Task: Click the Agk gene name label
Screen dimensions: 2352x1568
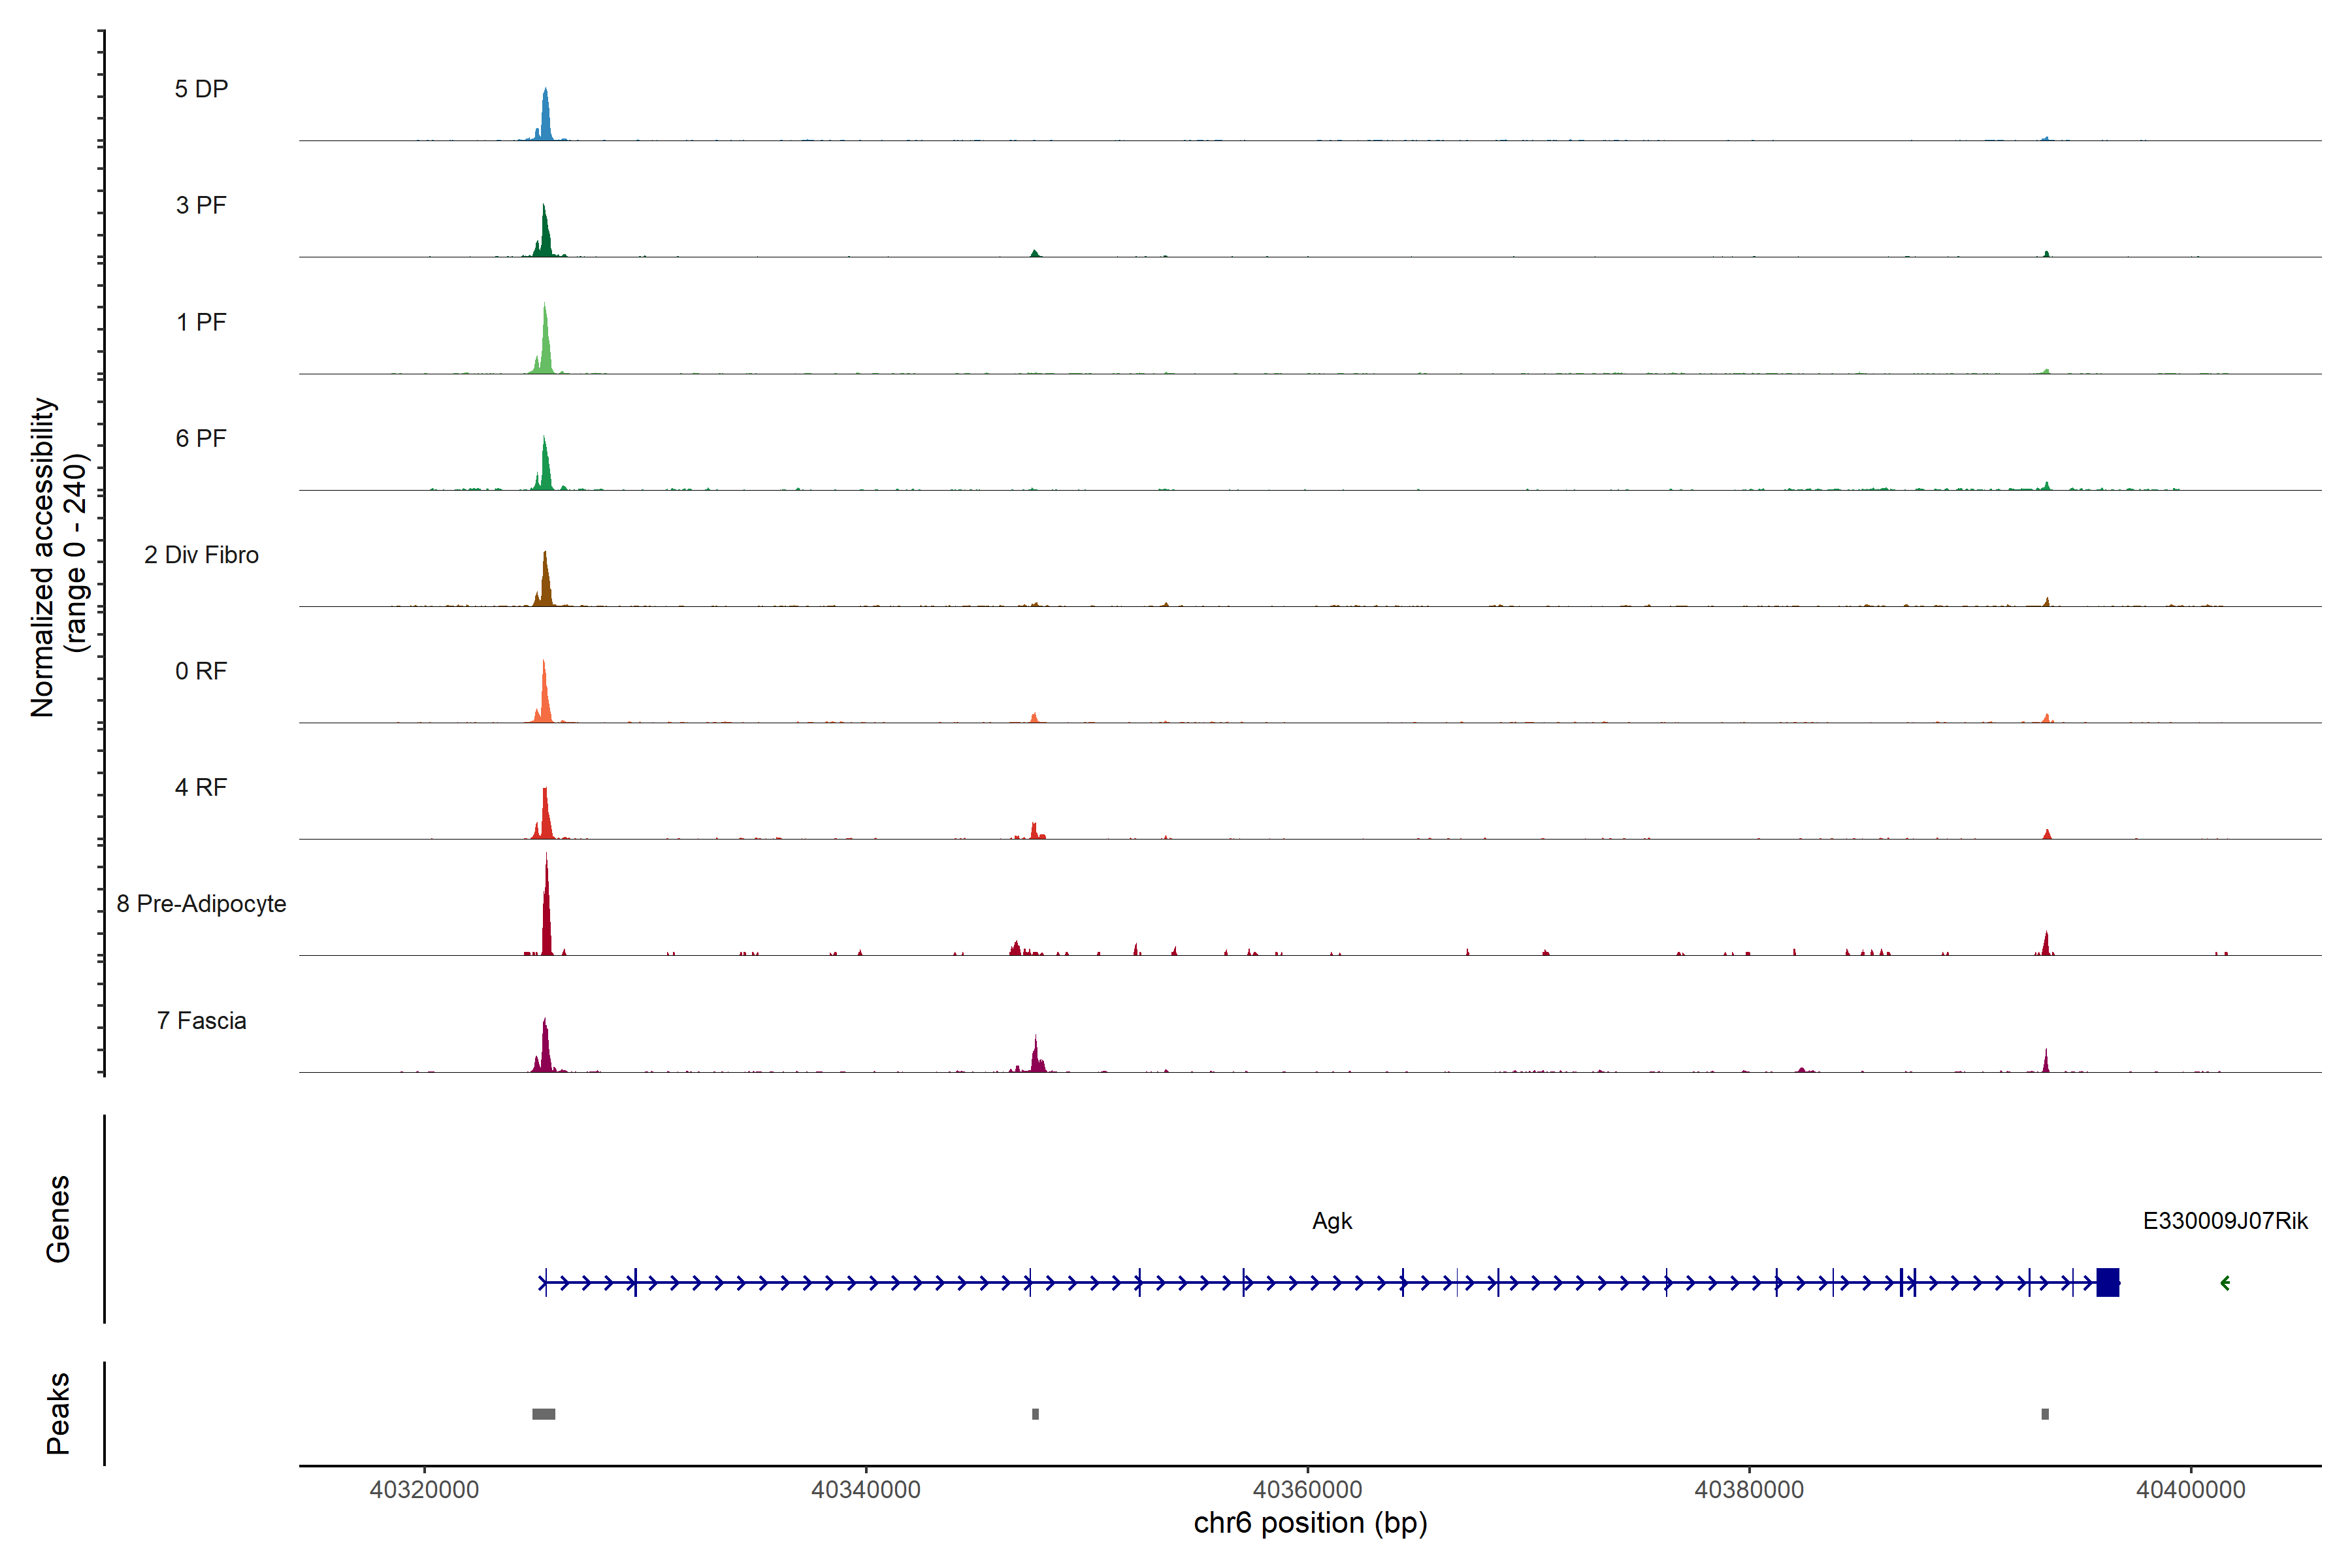Action: pos(1332,1221)
